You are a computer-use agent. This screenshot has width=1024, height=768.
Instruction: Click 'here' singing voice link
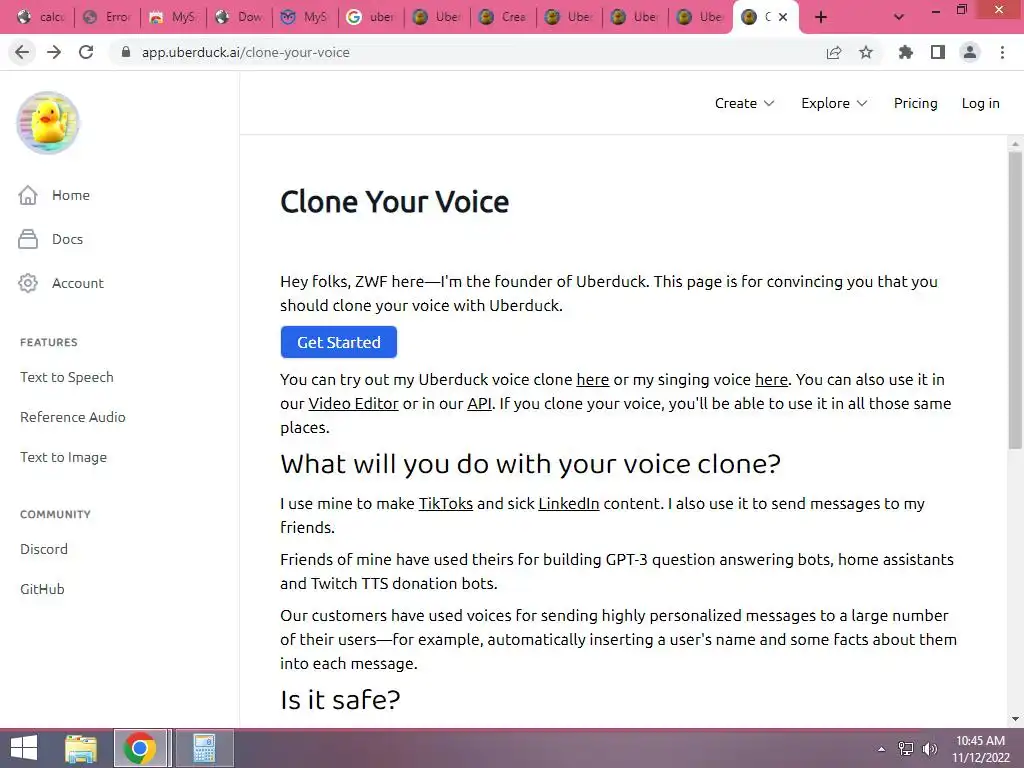pyautogui.click(x=771, y=379)
